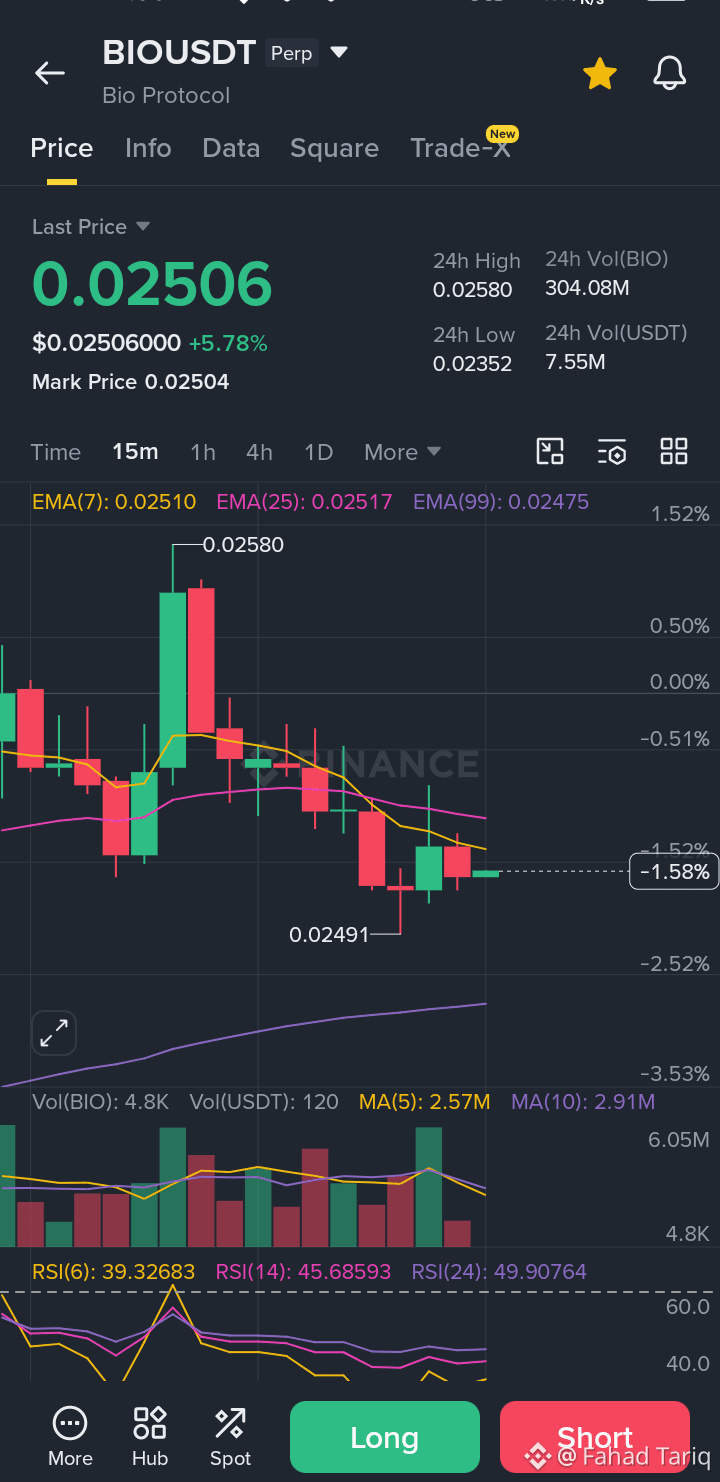Tap the Short button
Viewport: 720px width, 1482px height.
point(595,1438)
